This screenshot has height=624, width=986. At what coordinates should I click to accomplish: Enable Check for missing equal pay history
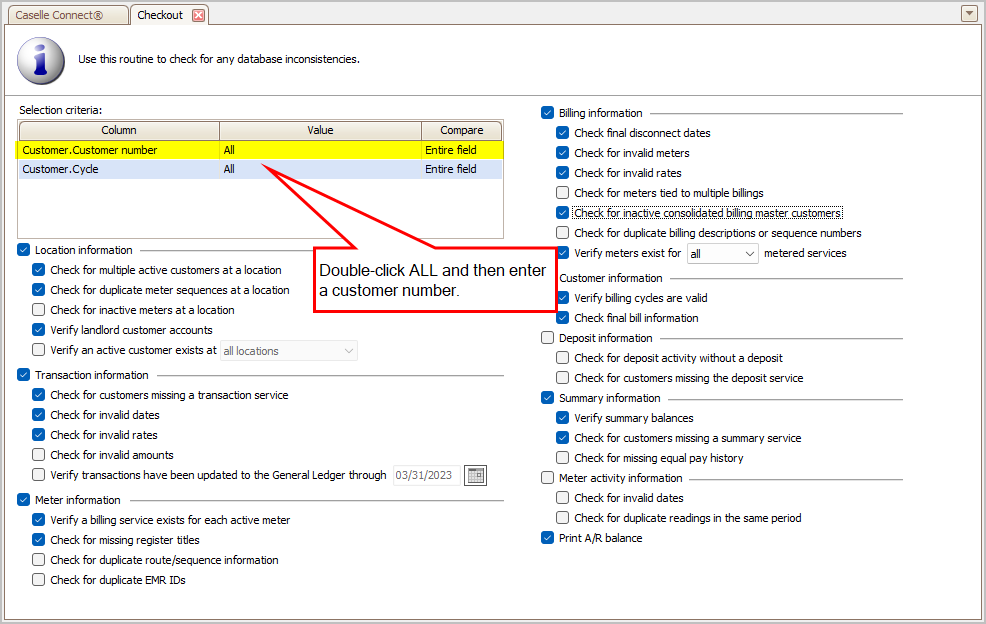tap(563, 458)
